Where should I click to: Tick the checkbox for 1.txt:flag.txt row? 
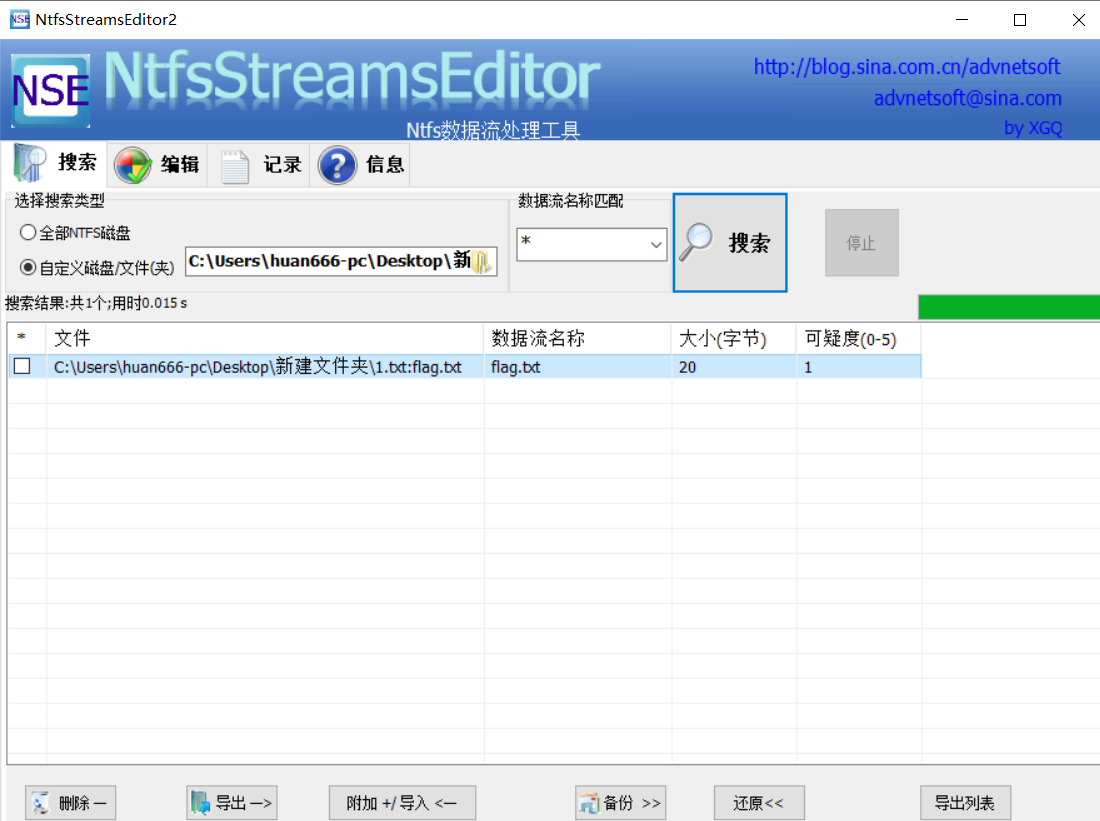(x=22, y=366)
